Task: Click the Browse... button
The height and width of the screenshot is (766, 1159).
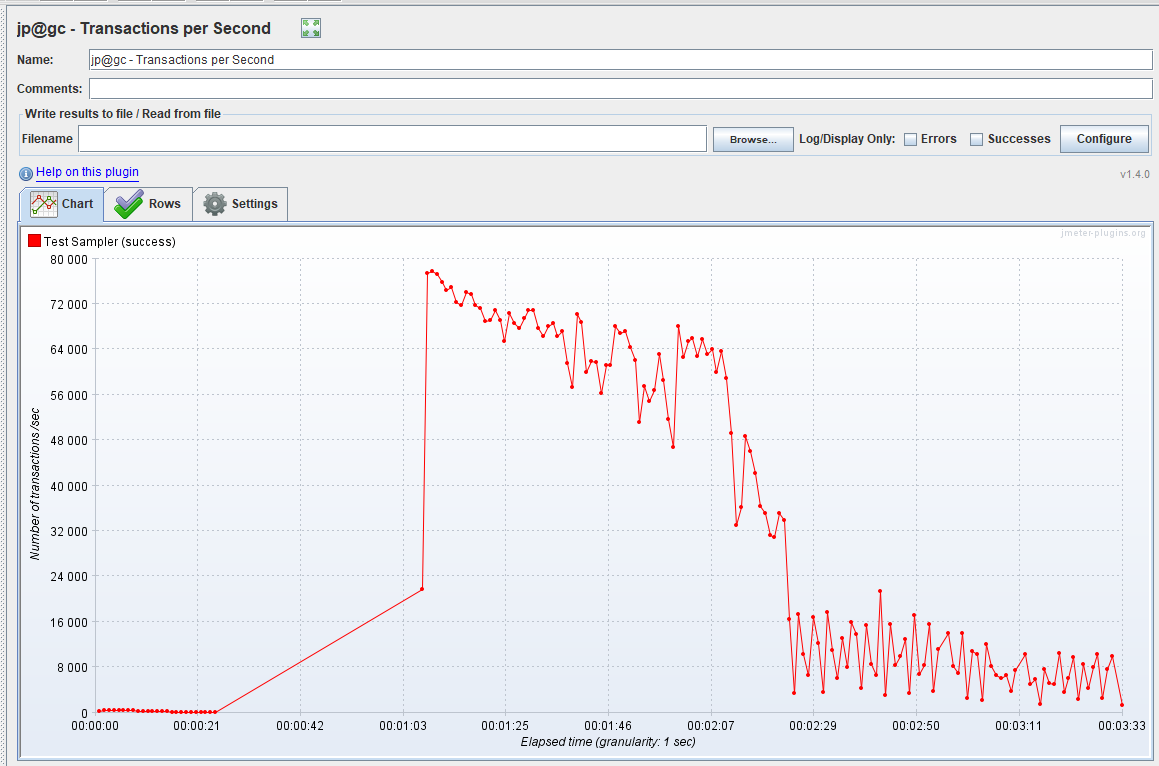Action: (752, 139)
